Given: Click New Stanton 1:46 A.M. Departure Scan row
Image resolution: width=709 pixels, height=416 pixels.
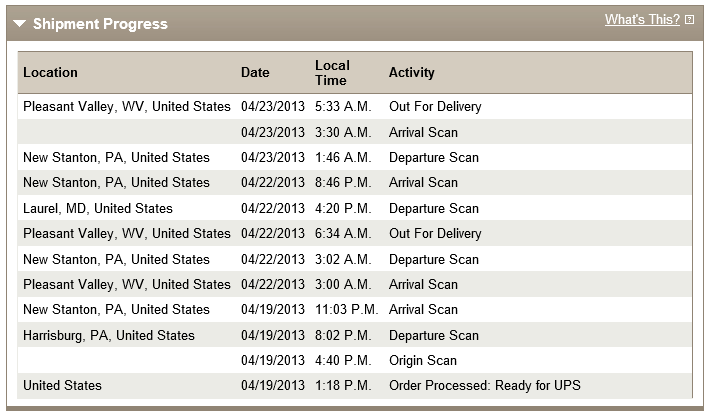Looking at the screenshot, I should pos(355,157).
